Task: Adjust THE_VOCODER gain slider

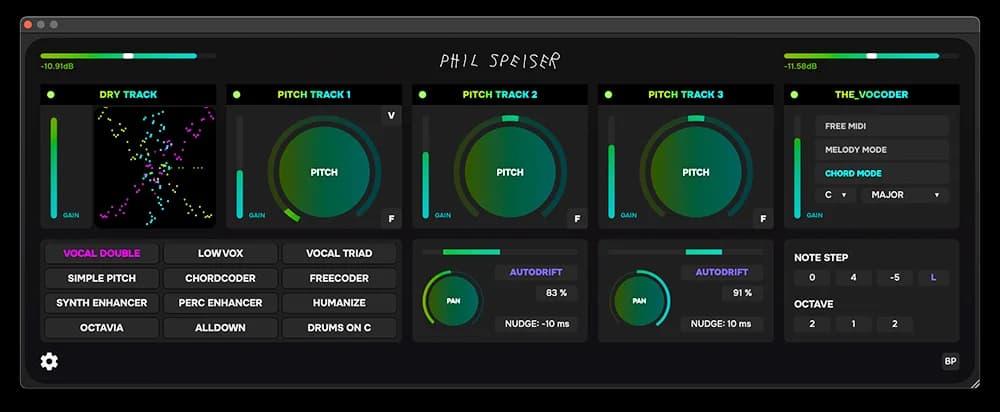Action: click(x=797, y=168)
